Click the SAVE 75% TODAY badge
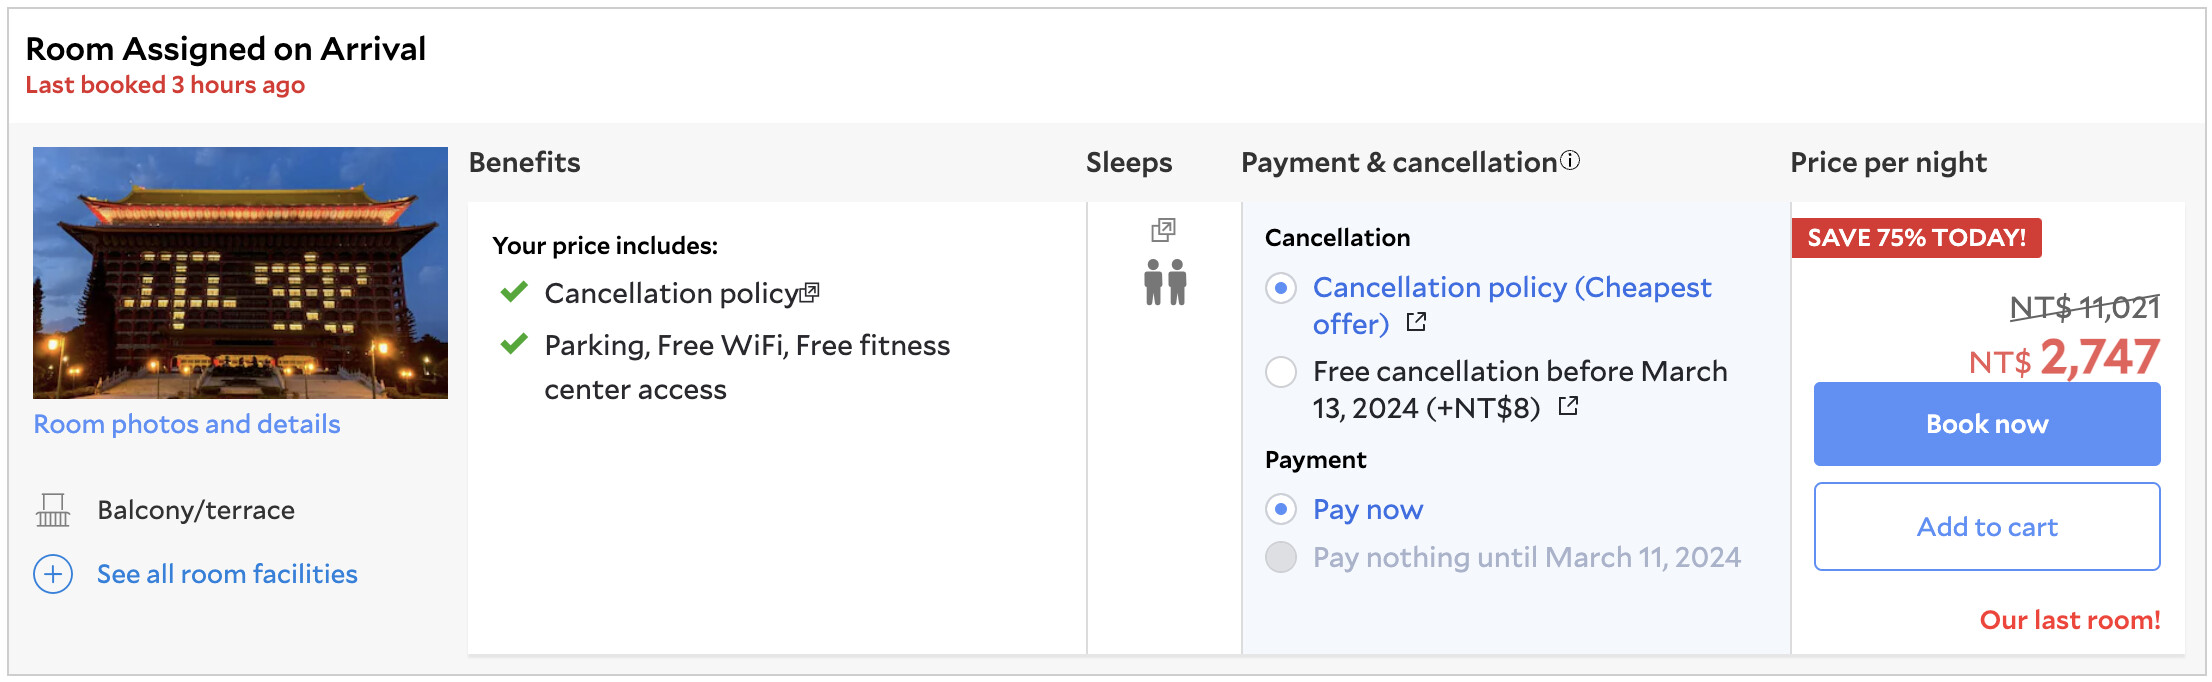This screenshot has width=2212, height=682. [1916, 238]
